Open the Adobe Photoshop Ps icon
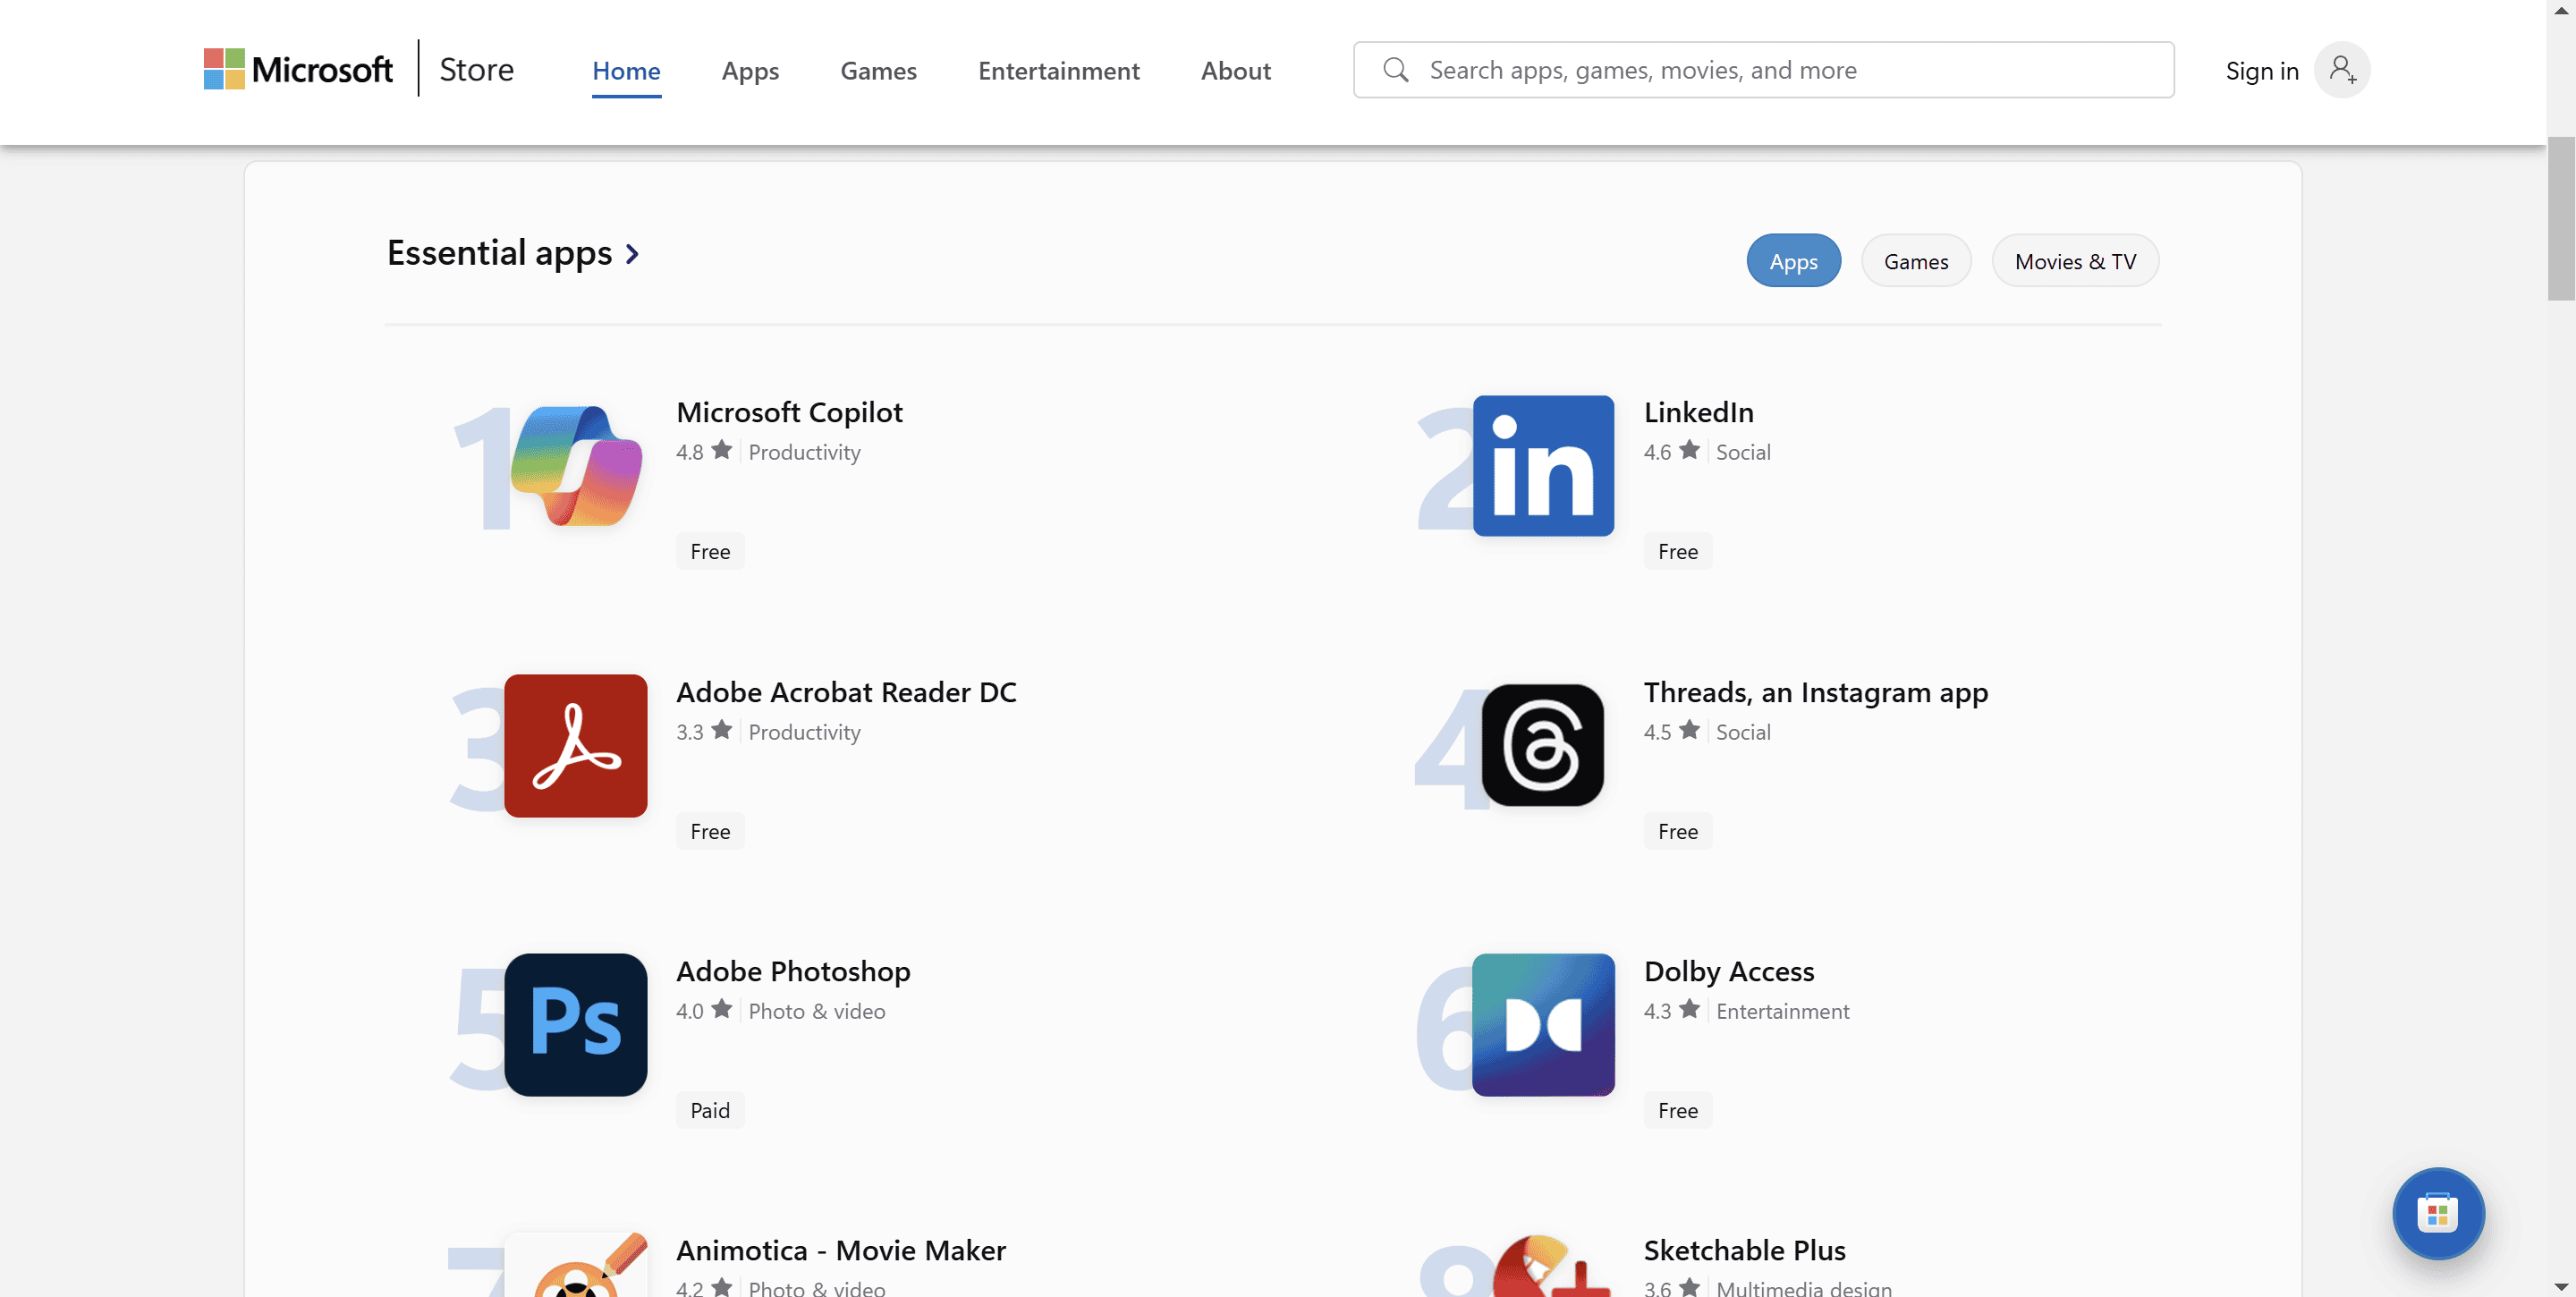 coord(576,1024)
